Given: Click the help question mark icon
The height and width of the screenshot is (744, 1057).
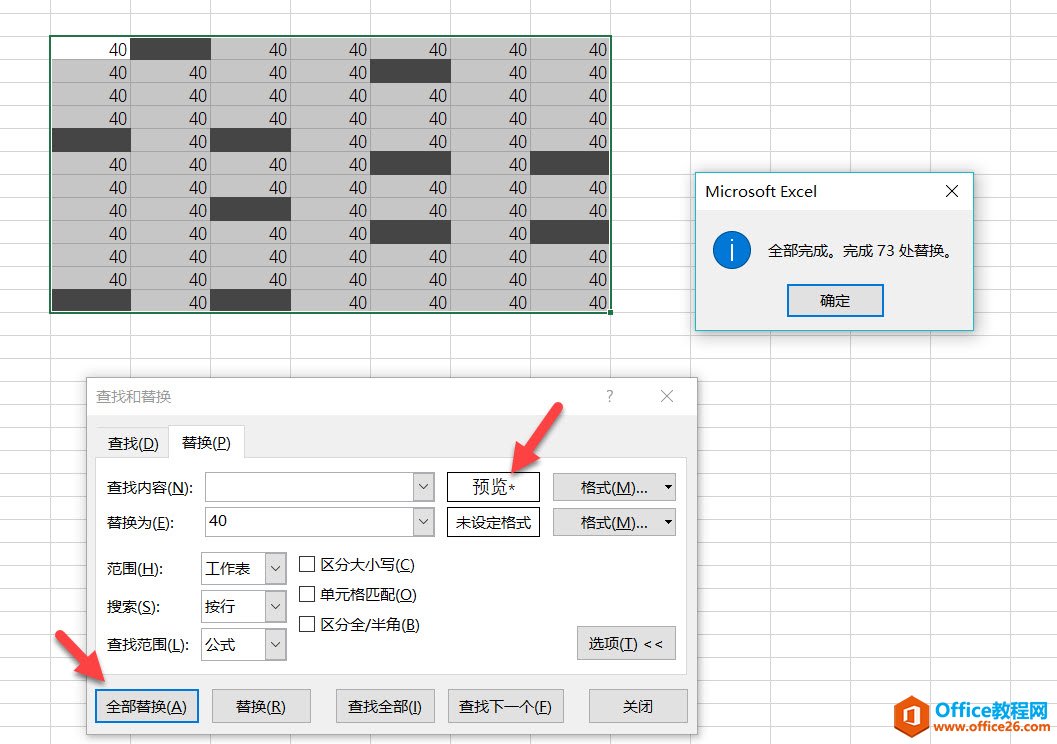Looking at the screenshot, I should [610, 397].
